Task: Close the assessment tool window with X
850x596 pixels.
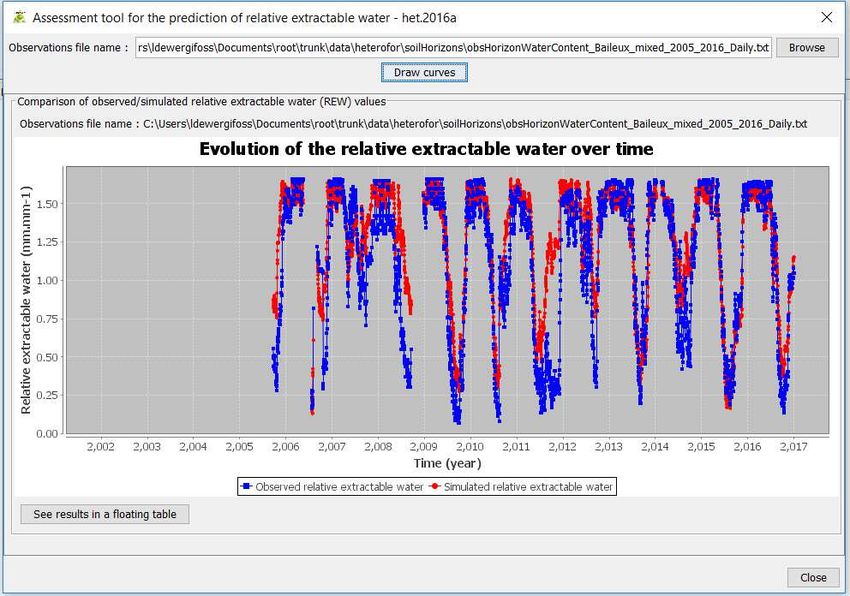Action: coord(827,17)
